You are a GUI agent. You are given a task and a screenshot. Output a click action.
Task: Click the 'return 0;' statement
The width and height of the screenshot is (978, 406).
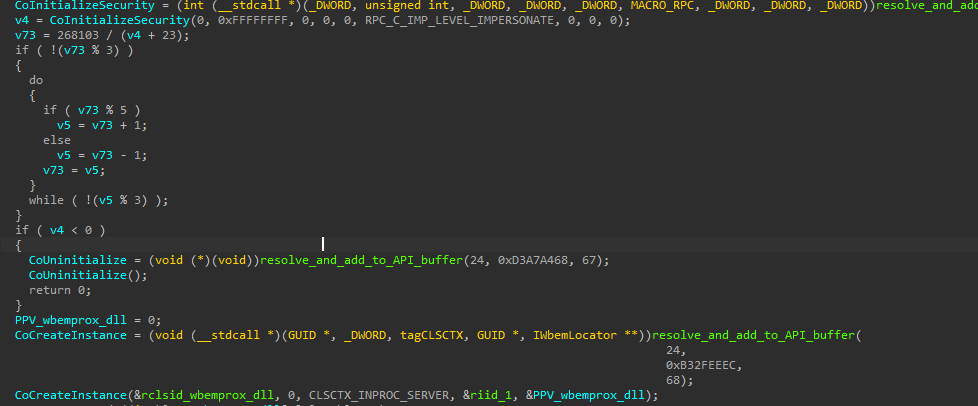[60, 290]
